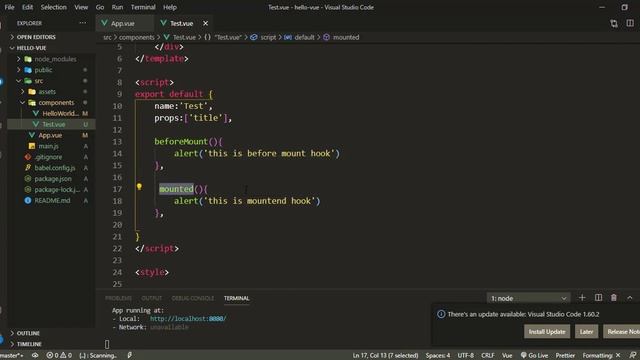Click 'default' breadcrumb segment
The width and height of the screenshot is (640, 360).
[304, 37]
